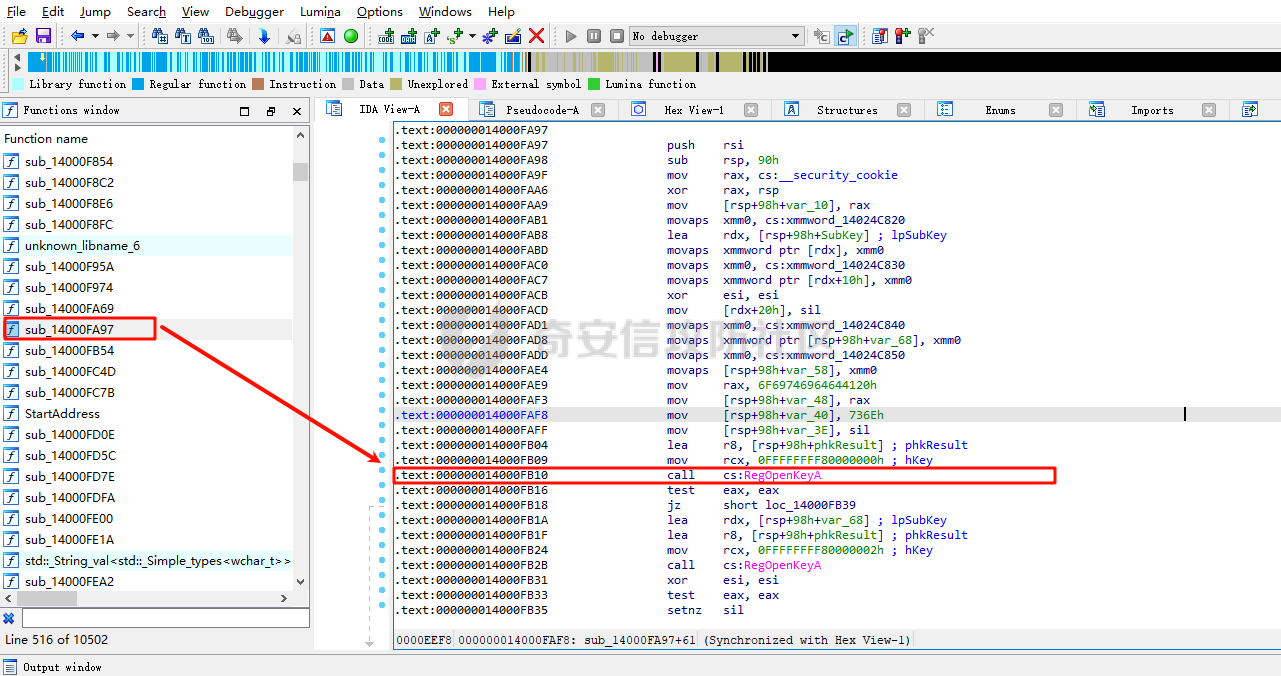The height and width of the screenshot is (676, 1281).
Task: Open the File menu
Action: click(16, 12)
